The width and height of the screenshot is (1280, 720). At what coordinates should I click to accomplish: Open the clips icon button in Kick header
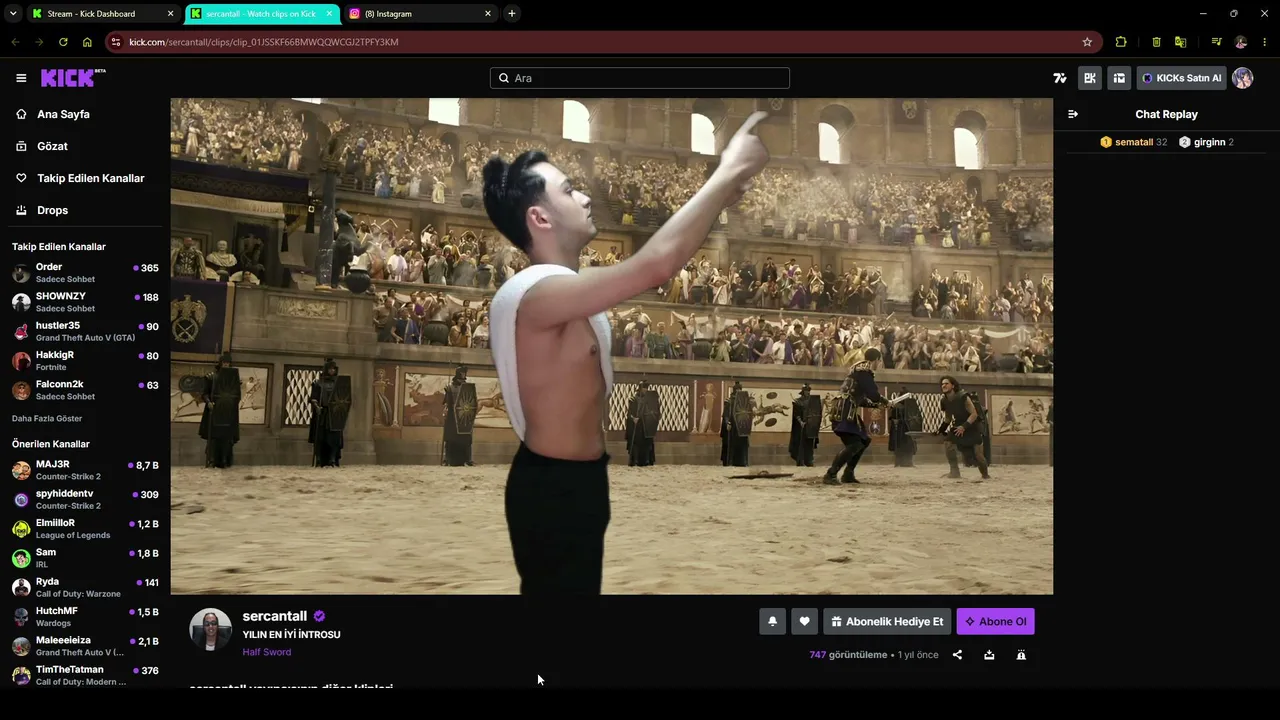click(1090, 78)
